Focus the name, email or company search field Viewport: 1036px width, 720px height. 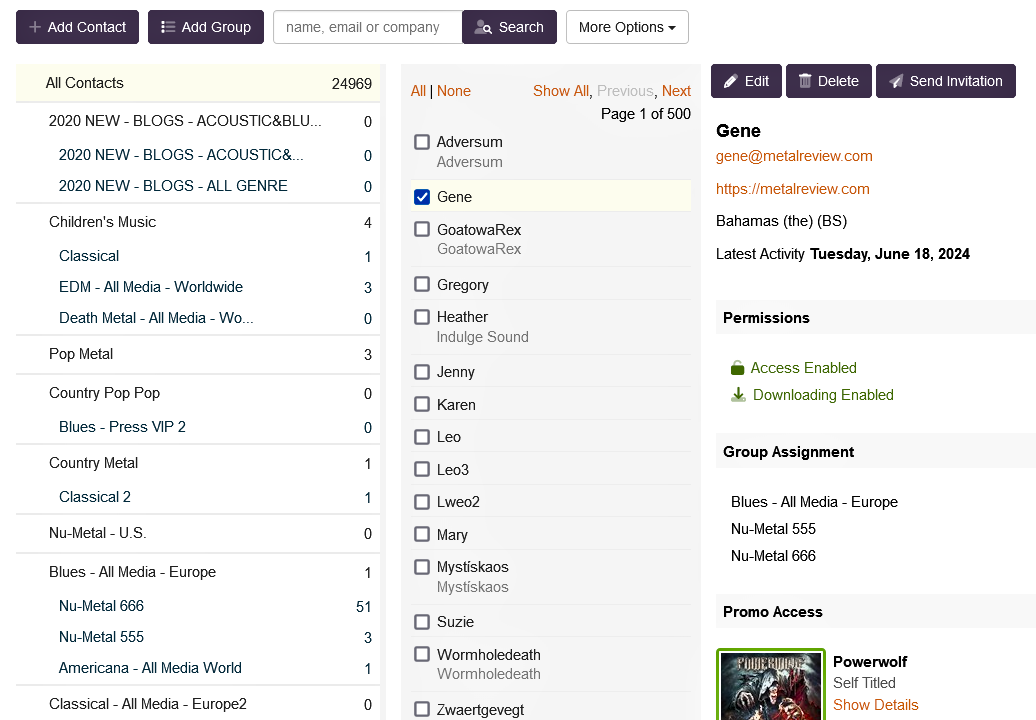(x=368, y=27)
